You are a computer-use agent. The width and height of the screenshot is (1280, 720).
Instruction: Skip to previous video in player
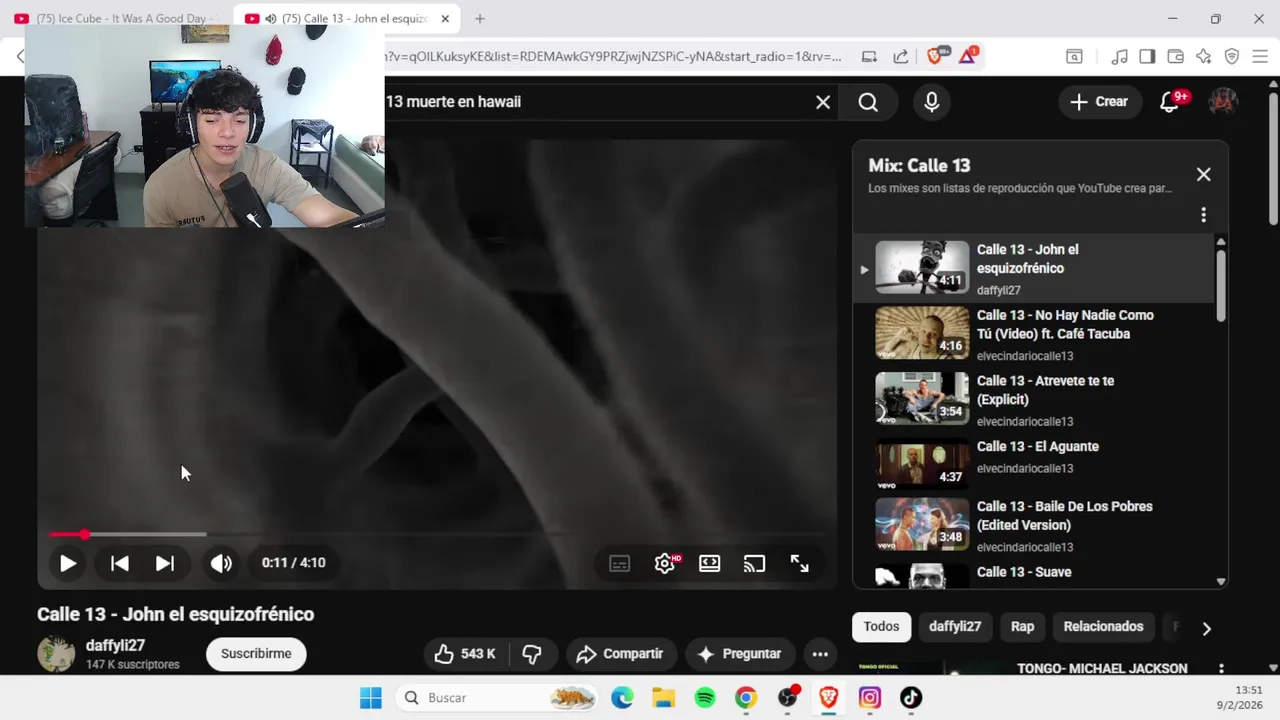[x=119, y=563]
